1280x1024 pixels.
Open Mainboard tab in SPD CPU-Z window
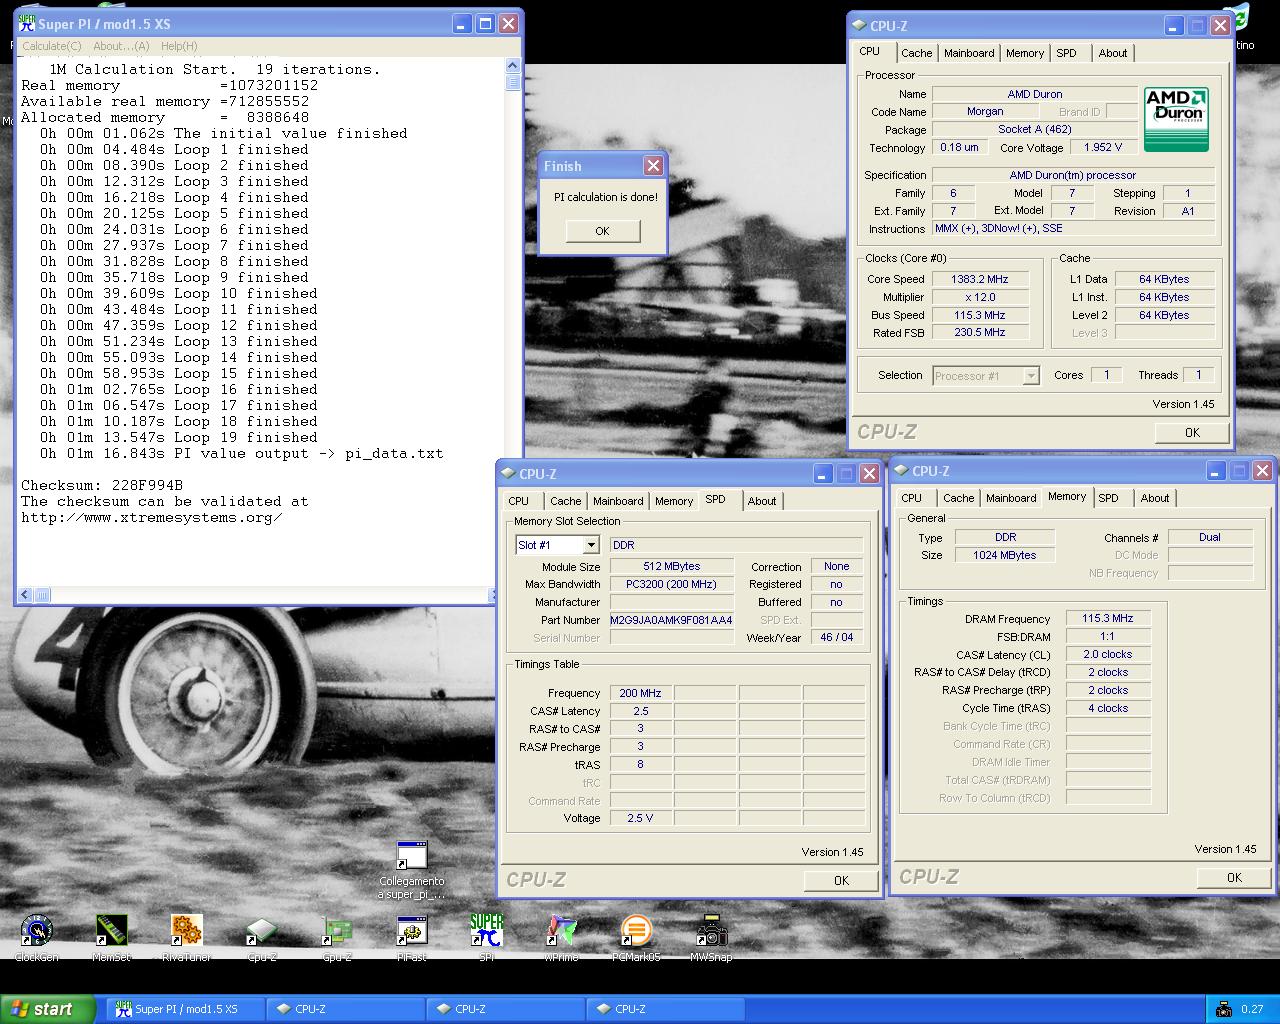point(618,501)
